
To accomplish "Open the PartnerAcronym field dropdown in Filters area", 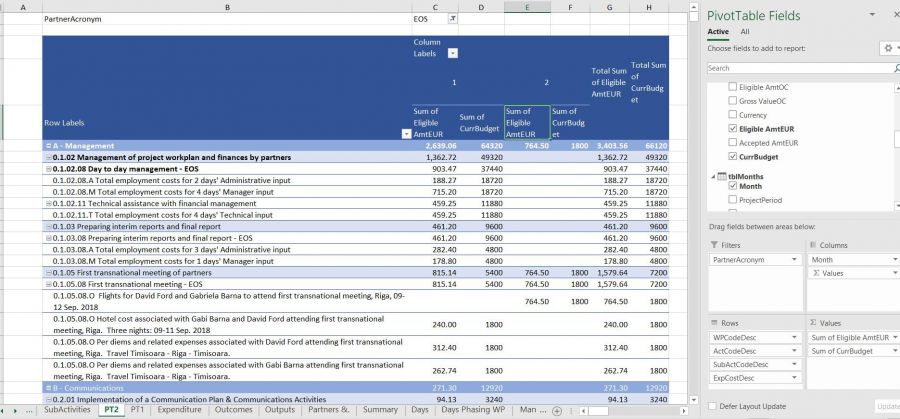I will tap(795, 259).
